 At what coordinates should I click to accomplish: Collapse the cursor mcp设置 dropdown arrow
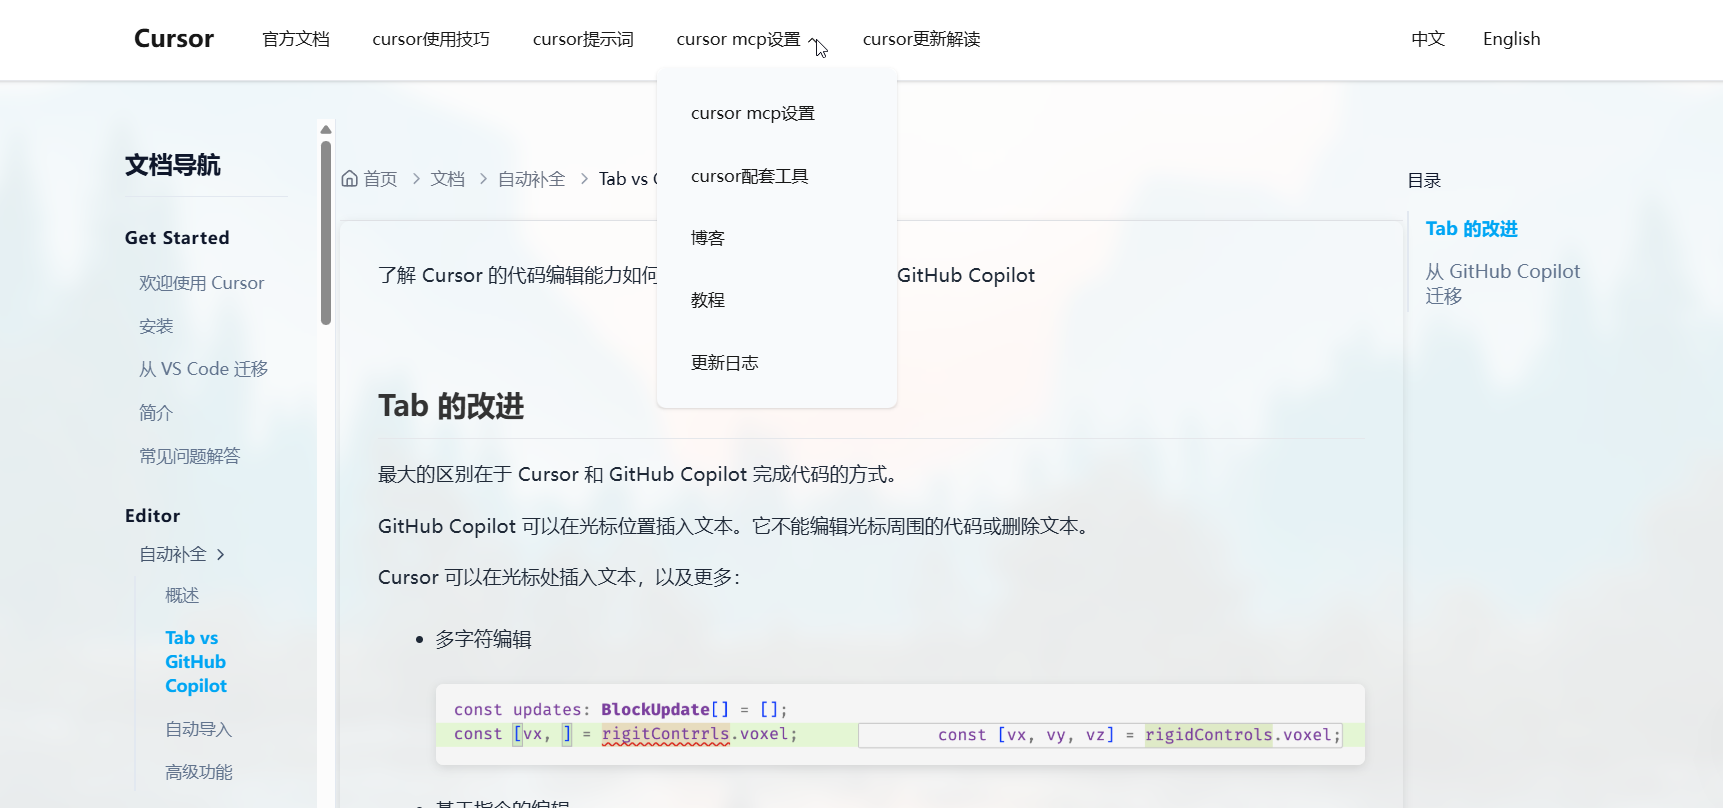click(x=814, y=41)
